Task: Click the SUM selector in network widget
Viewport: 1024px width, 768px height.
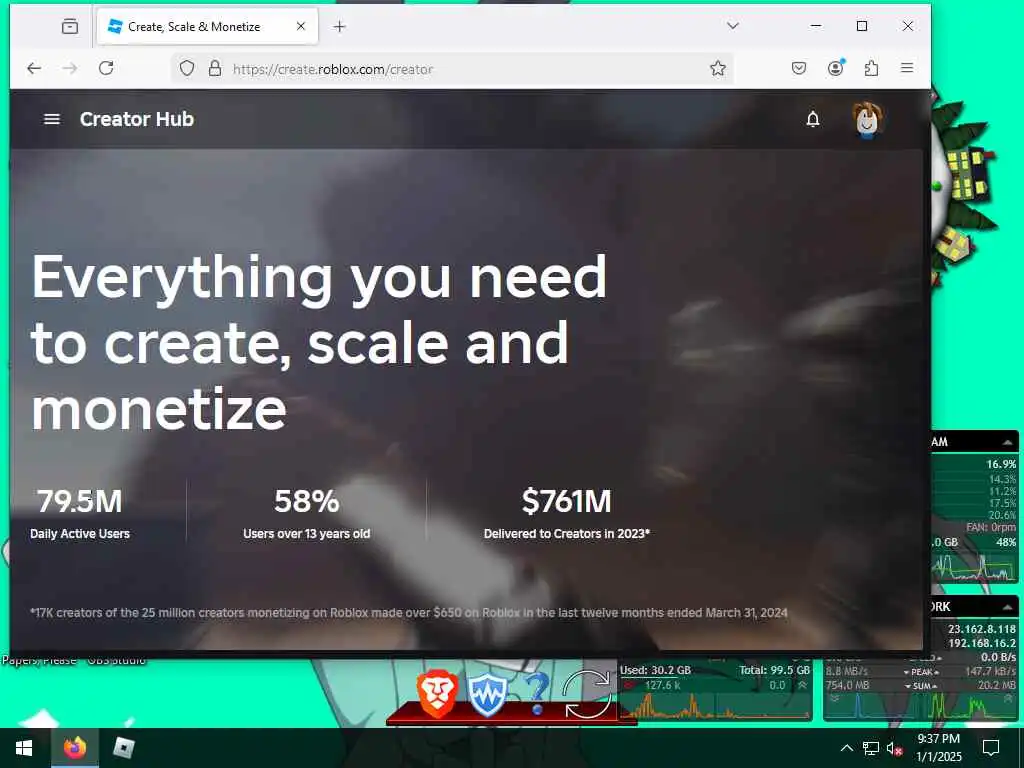Action: [x=921, y=686]
